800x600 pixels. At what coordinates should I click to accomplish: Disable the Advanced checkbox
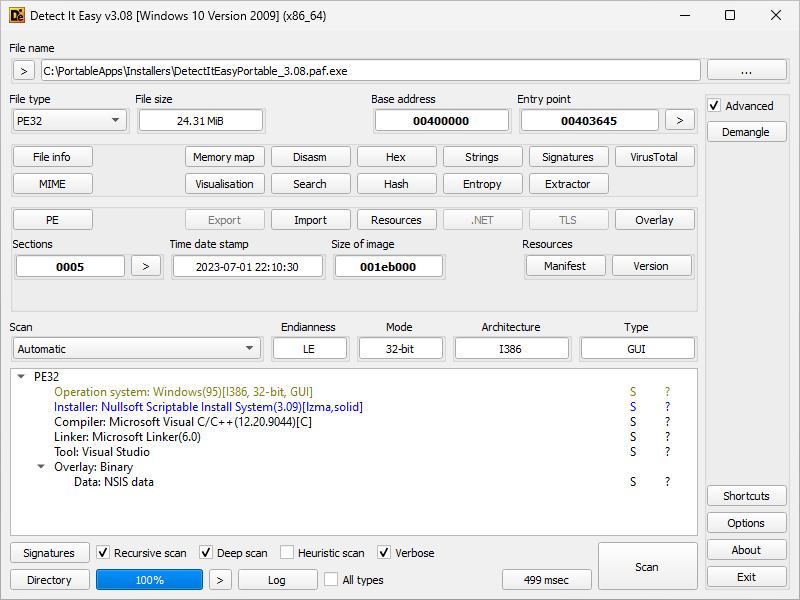coord(714,106)
